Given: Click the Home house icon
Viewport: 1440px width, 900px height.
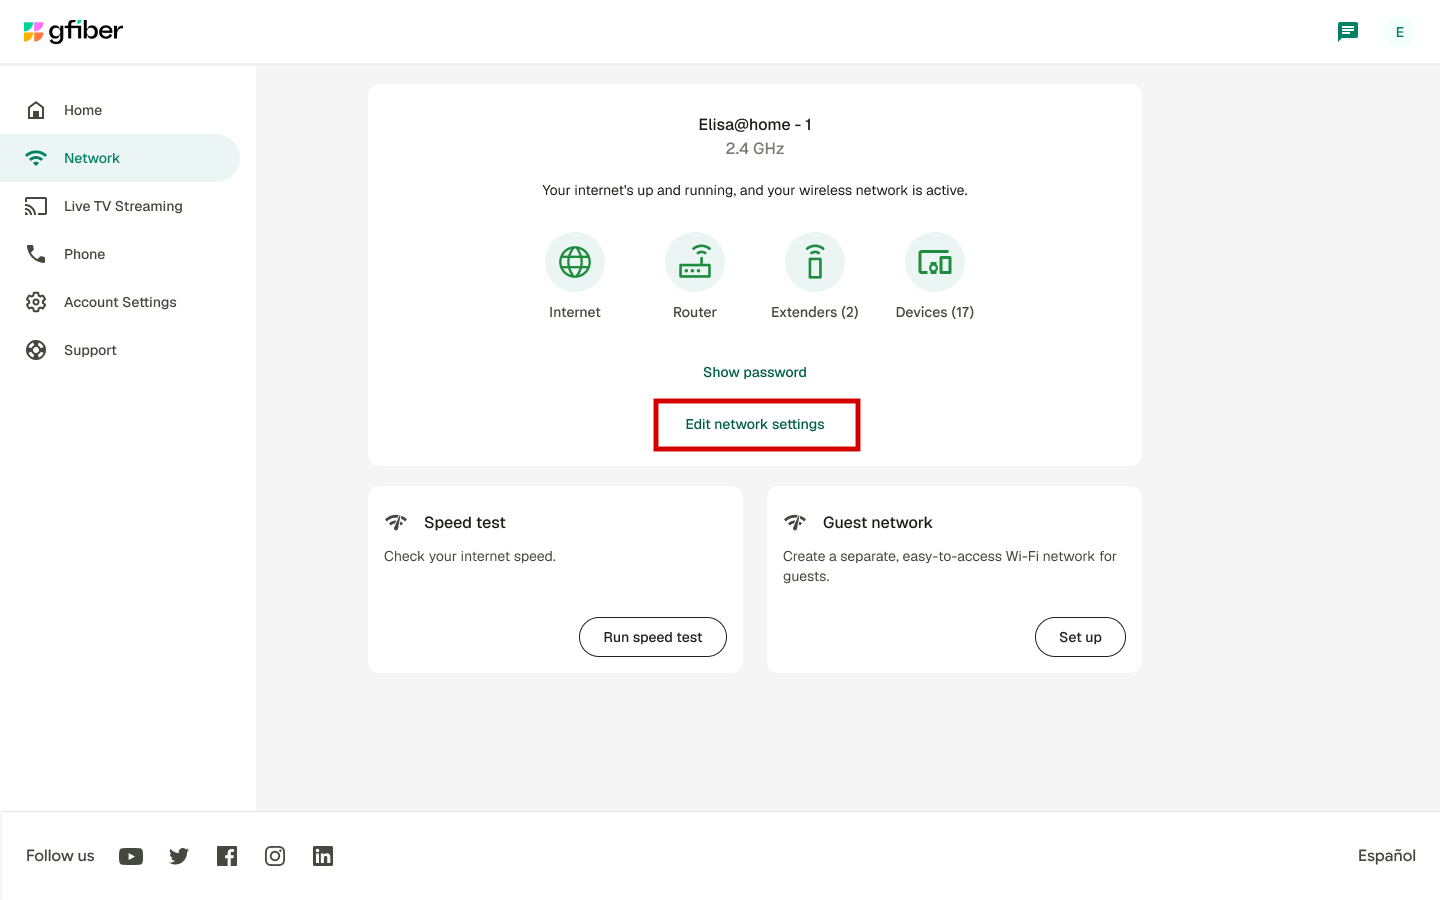Looking at the screenshot, I should pyautogui.click(x=36, y=110).
